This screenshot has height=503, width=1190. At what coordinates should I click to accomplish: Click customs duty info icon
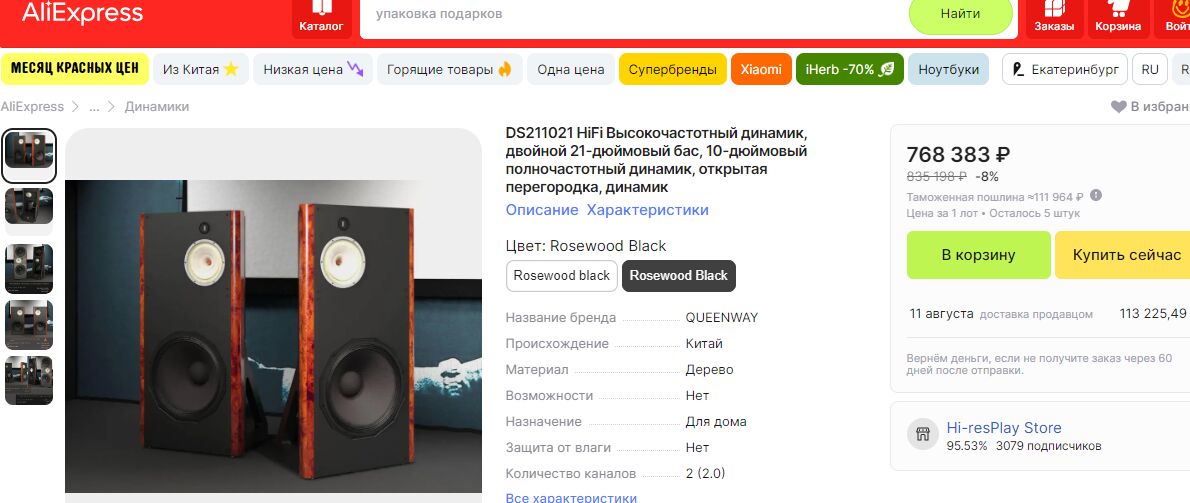pos(1095,196)
